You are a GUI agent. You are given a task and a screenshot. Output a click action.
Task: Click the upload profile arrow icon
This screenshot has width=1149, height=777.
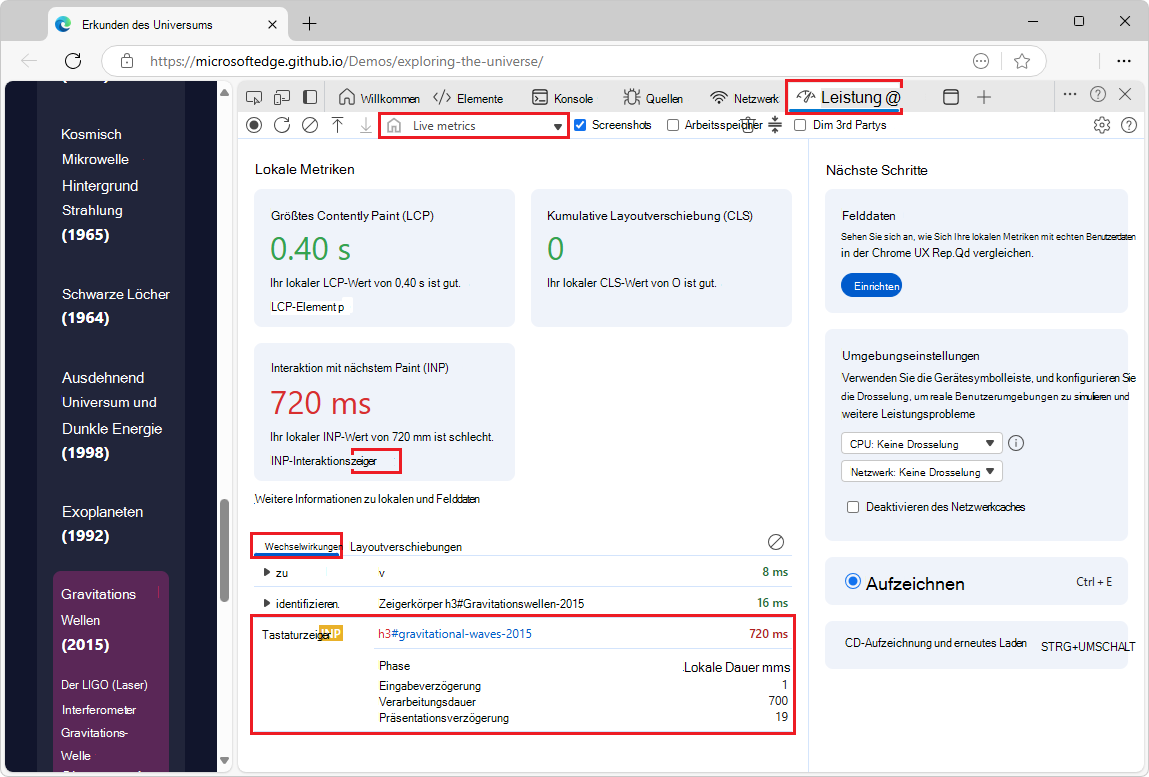pos(338,125)
